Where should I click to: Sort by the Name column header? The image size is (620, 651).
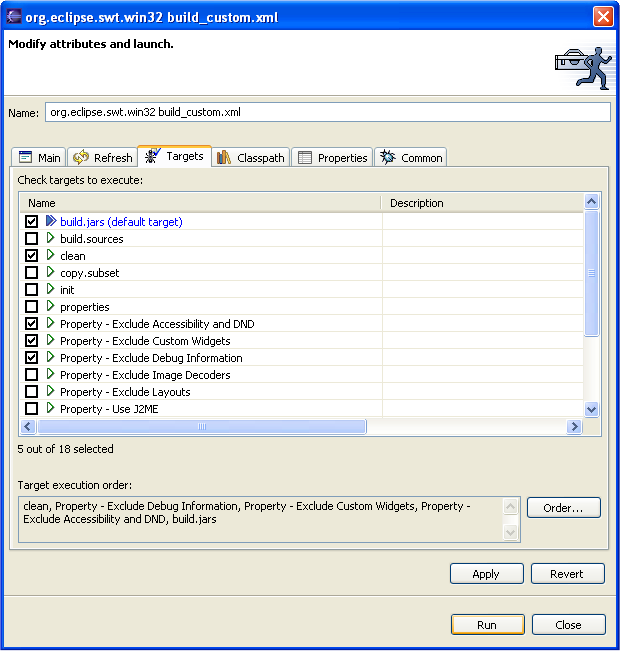coord(200,203)
